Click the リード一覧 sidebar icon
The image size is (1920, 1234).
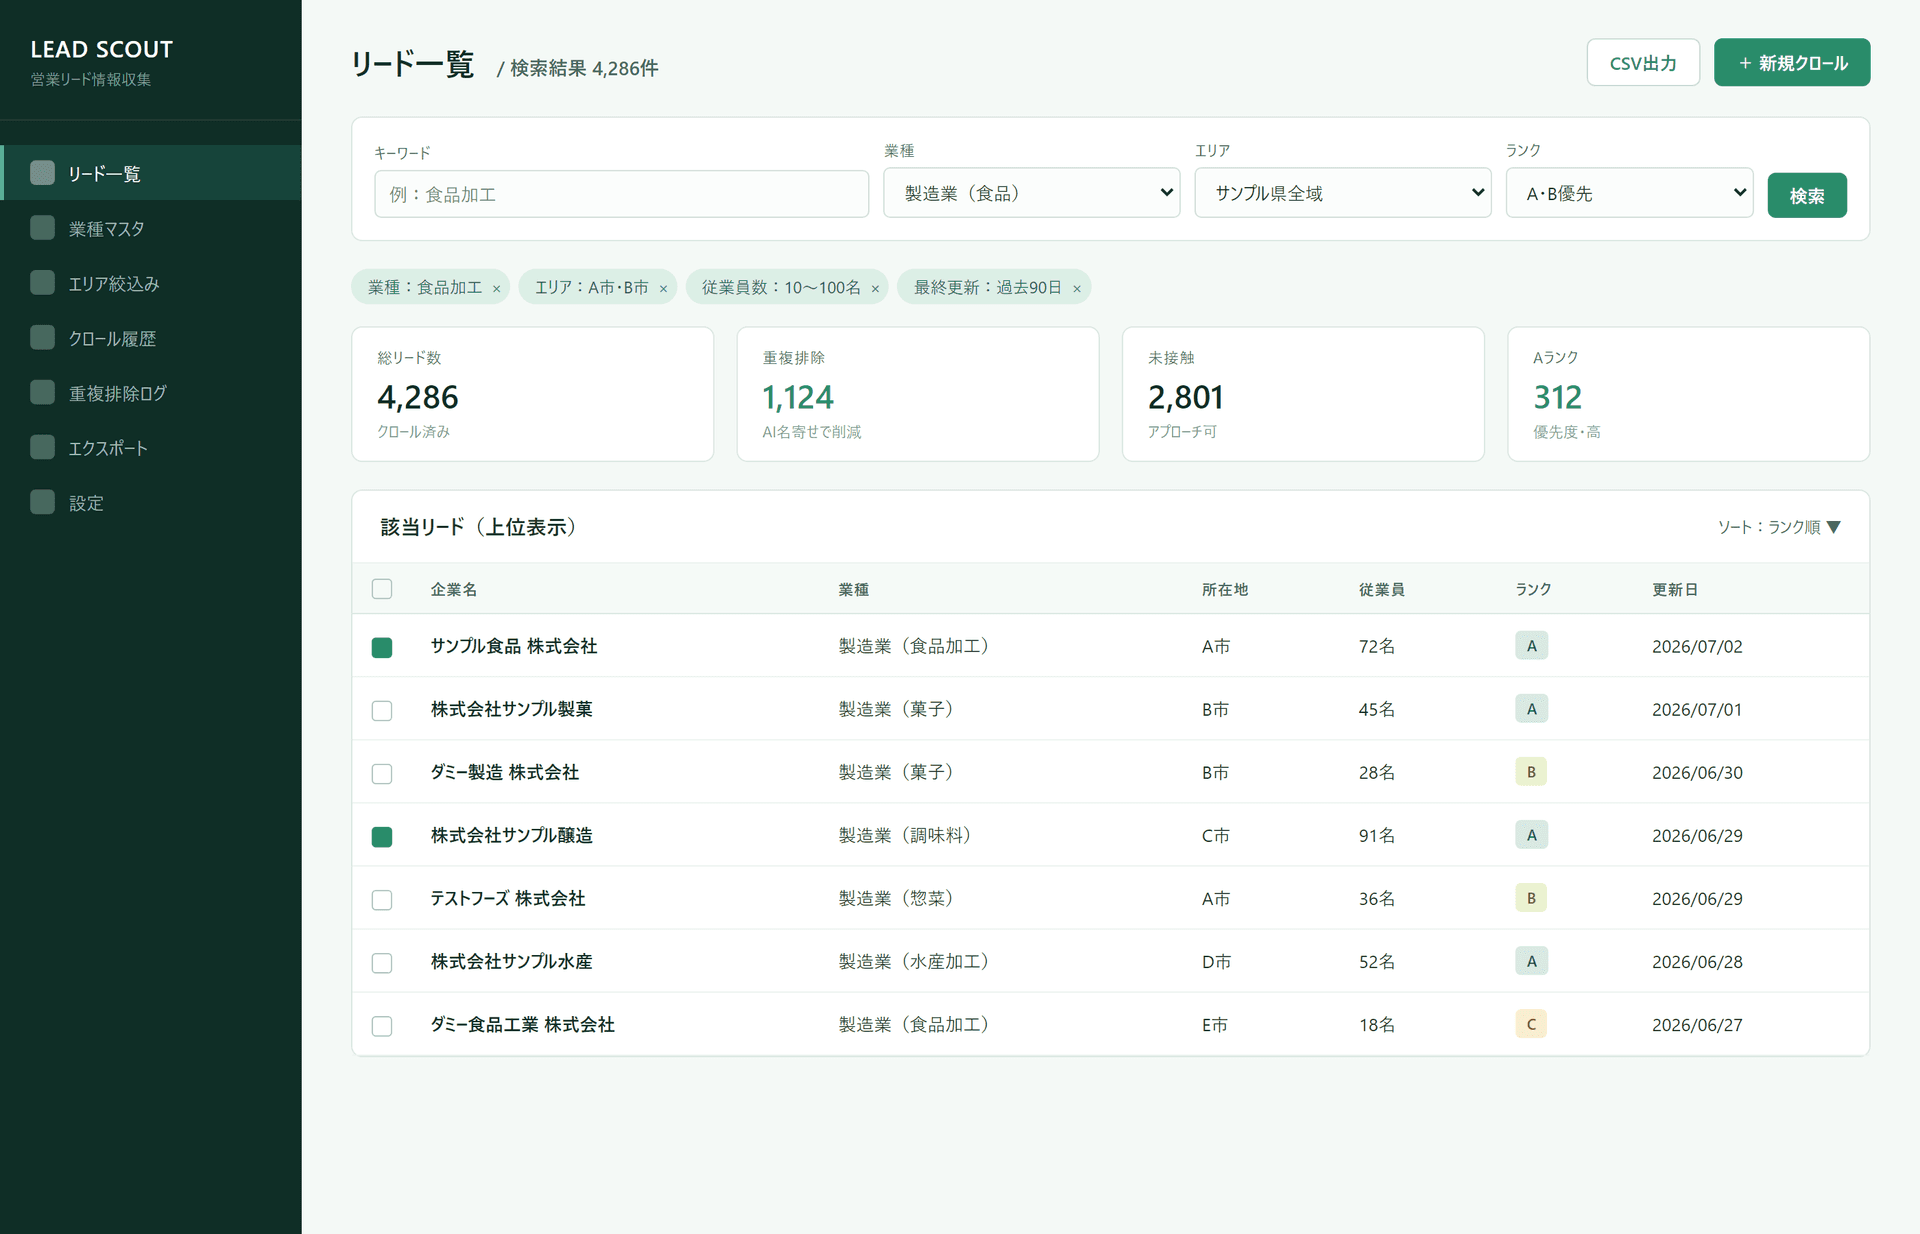42,173
